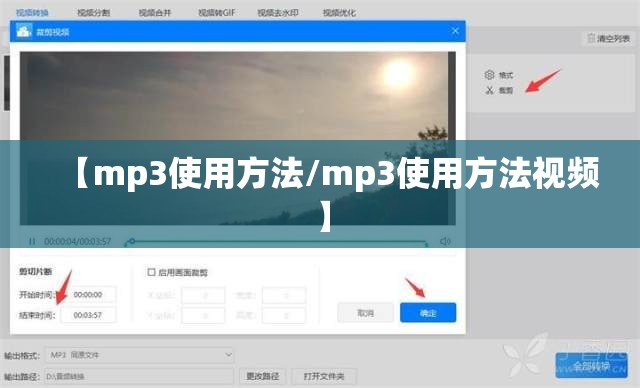Click 清空列表 in the main window
Viewport: 640px width, 388px height.
point(608,39)
